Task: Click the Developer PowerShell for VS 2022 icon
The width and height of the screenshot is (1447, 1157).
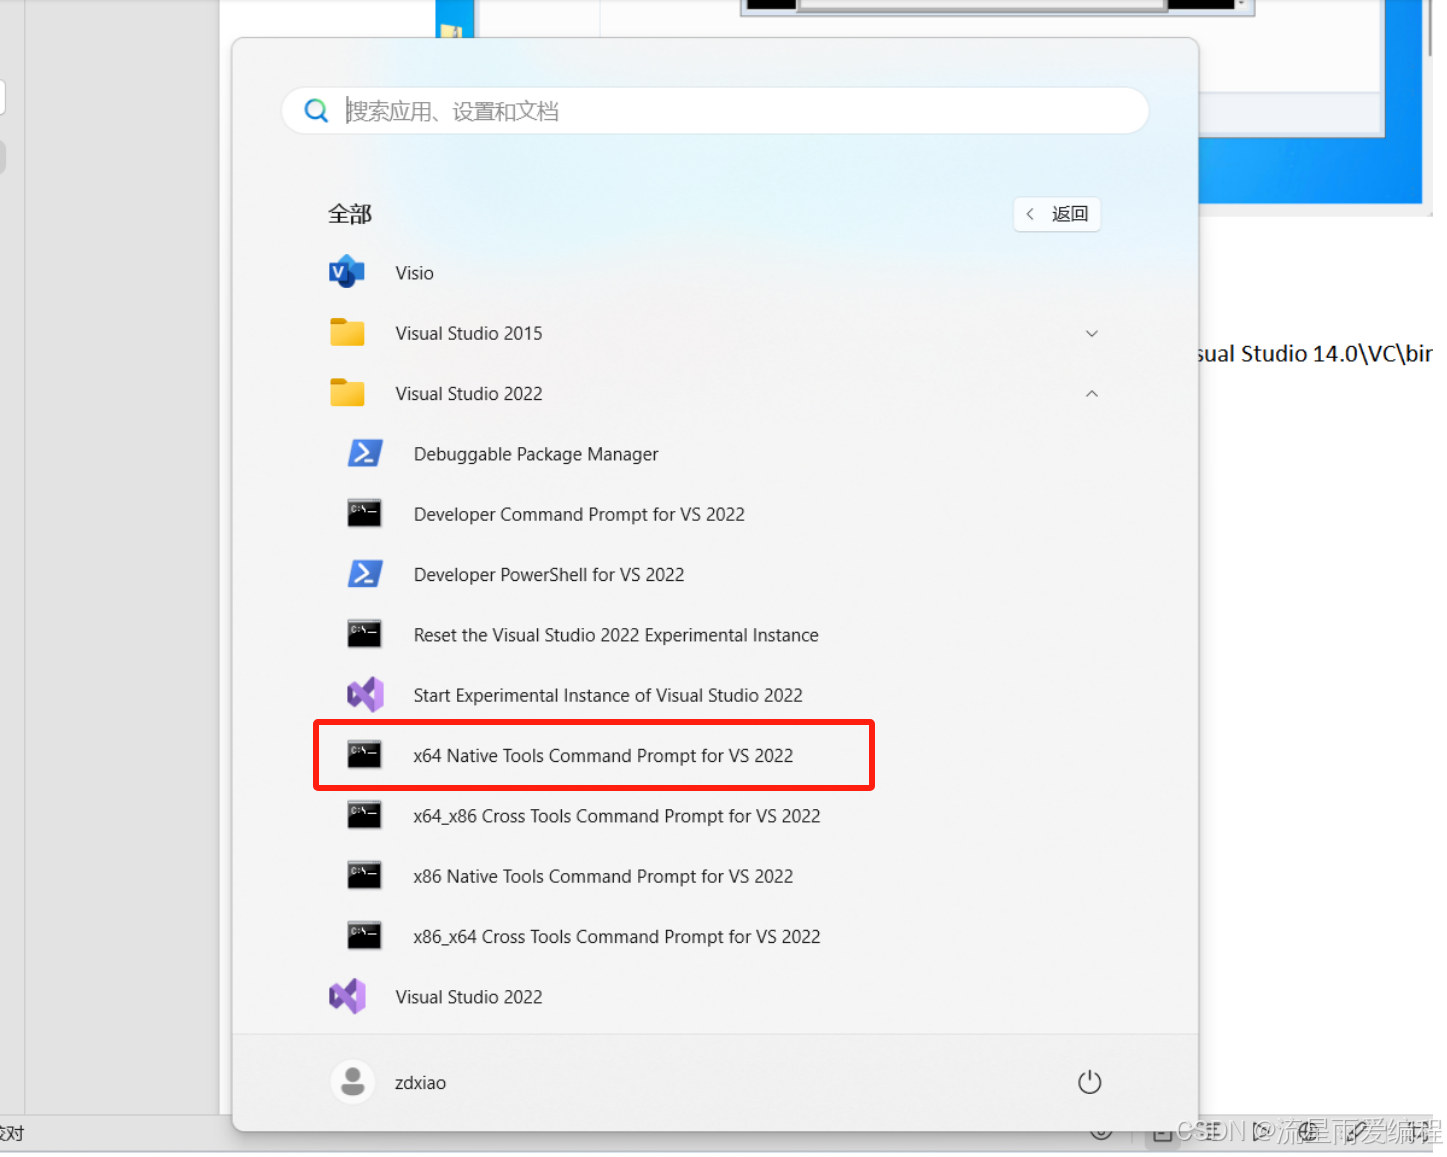Action: click(x=365, y=573)
